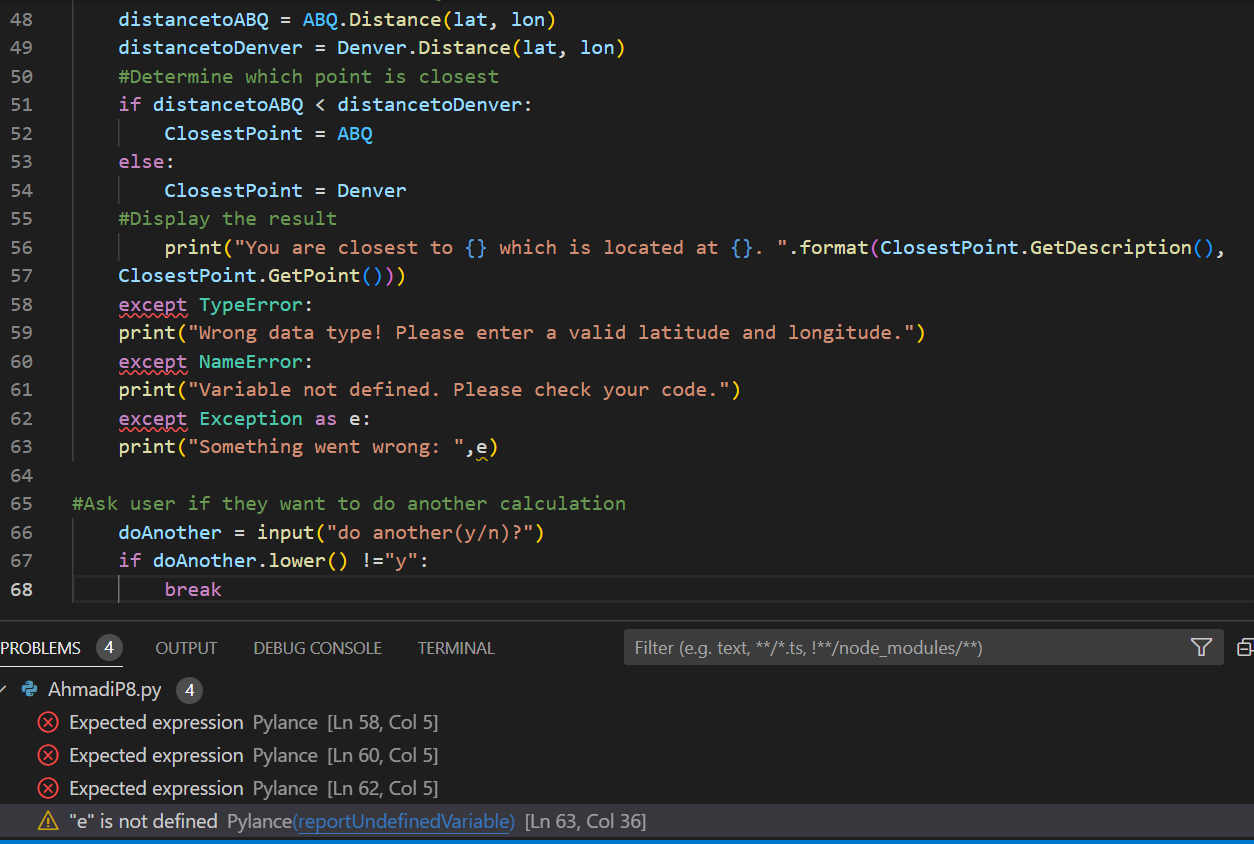
Task: Click the warning triangle icon for undefined 'e'
Action: point(47,821)
